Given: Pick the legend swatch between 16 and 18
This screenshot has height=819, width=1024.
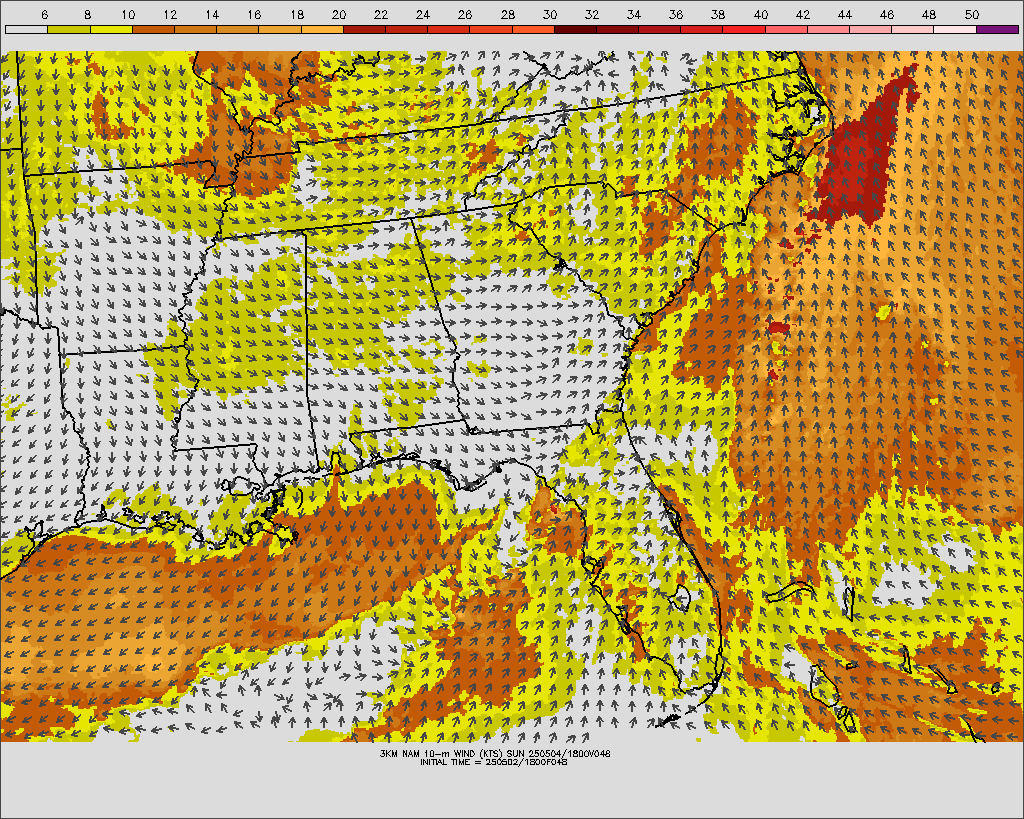Looking at the screenshot, I should tap(280, 29).
